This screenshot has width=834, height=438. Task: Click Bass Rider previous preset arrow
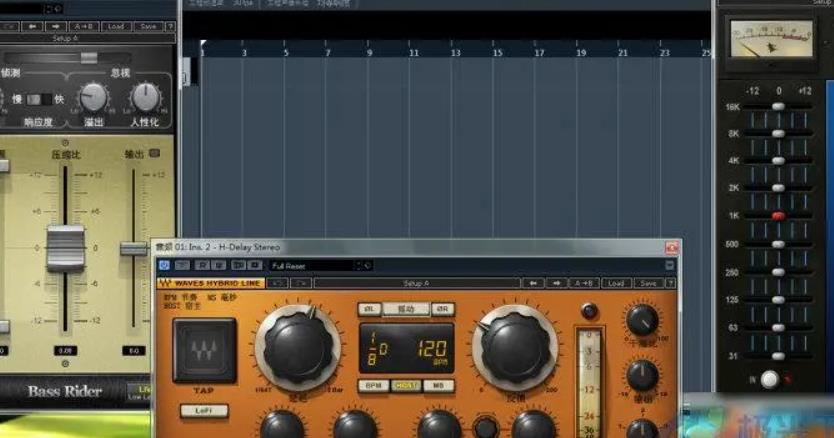pos(32,26)
